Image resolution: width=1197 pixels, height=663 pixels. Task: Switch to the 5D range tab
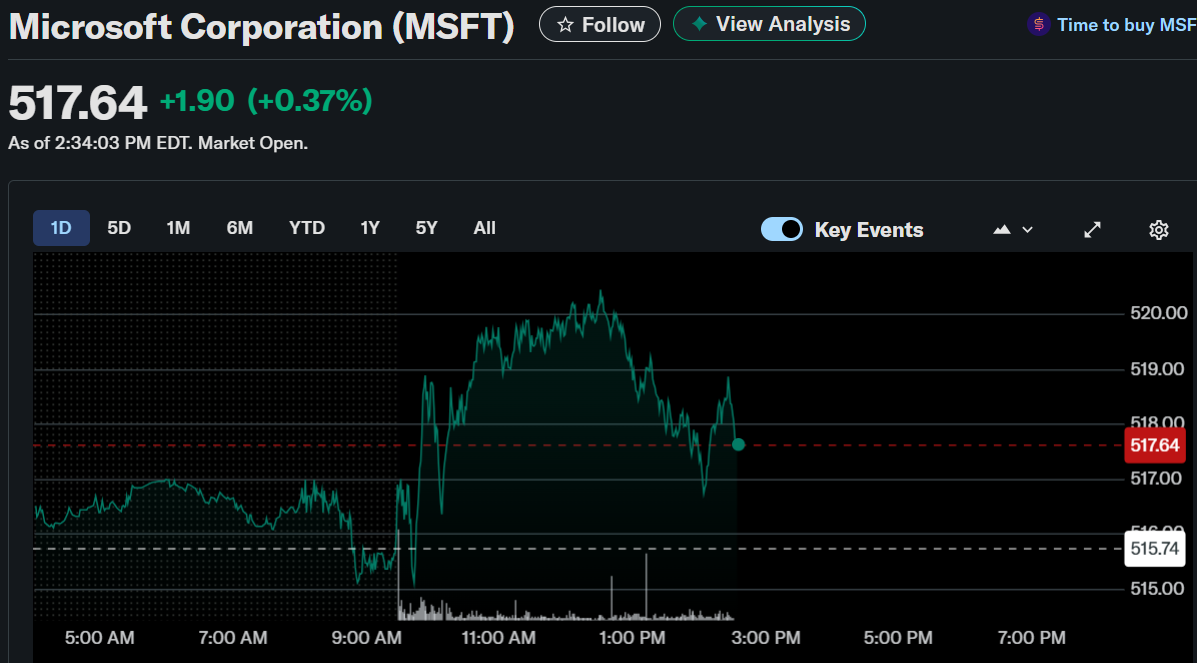click(x=119, y=228)
